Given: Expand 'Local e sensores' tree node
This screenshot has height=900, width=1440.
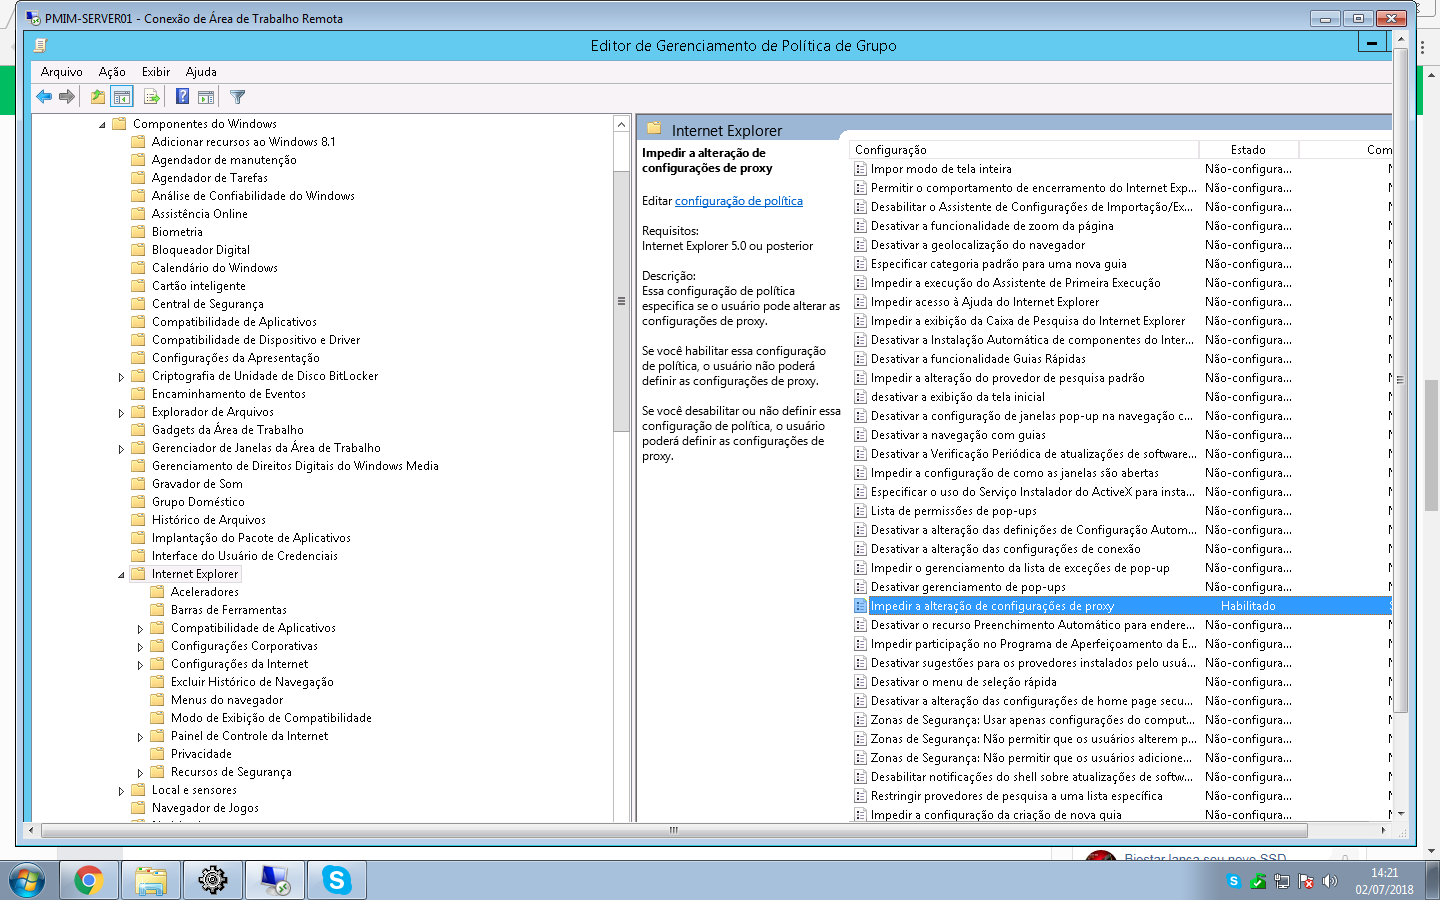Looking at the screenshot, I should pyautogui.click(x=121, y=791).
